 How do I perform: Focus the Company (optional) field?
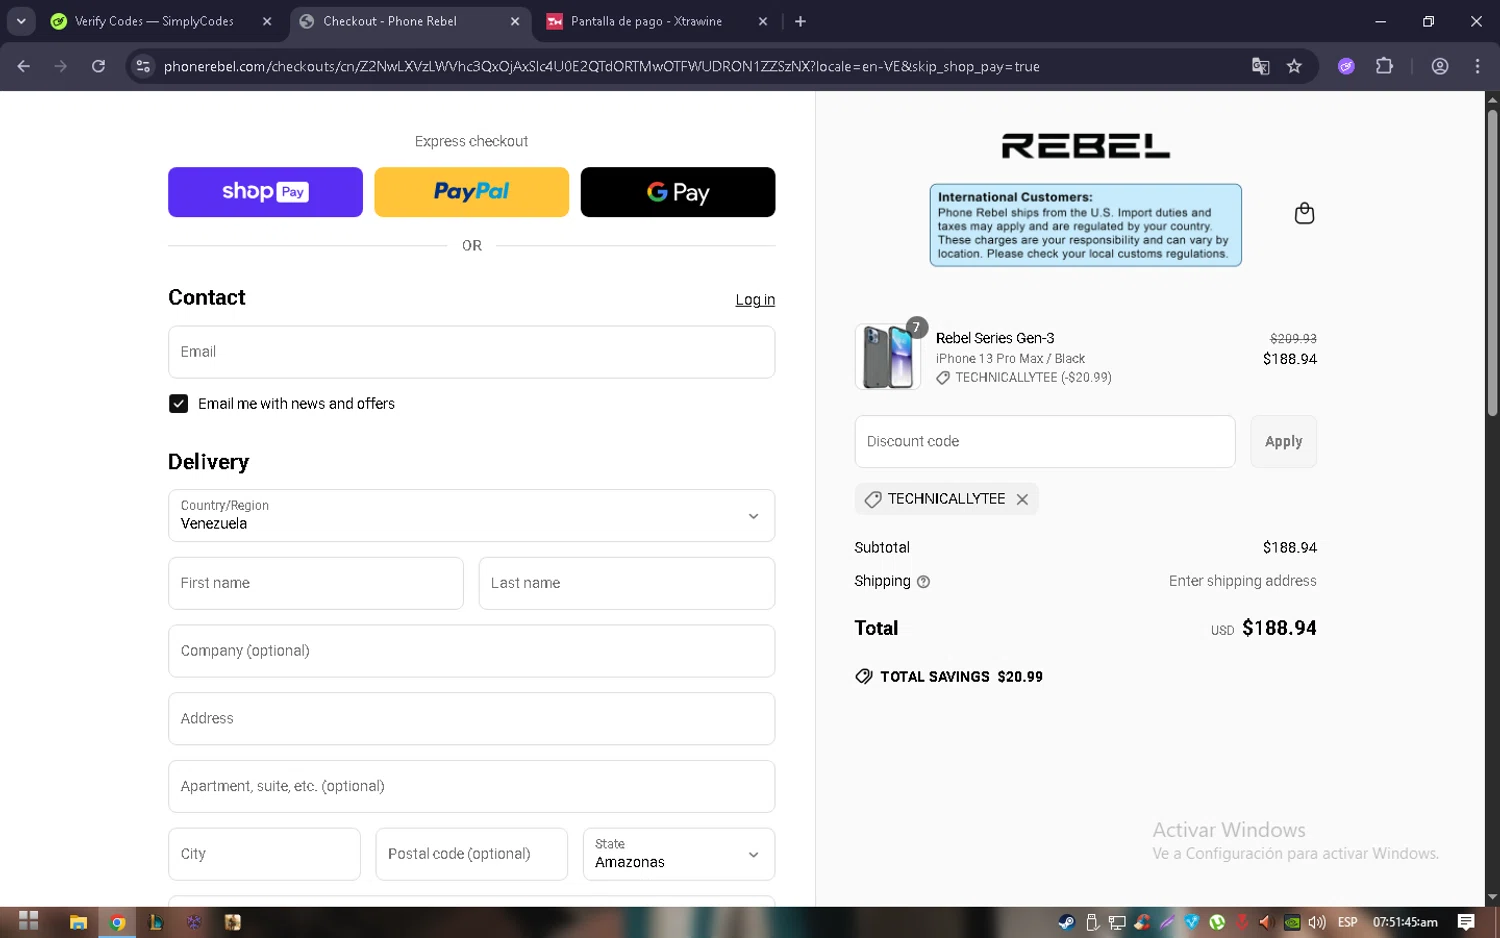tap(471, 651)
